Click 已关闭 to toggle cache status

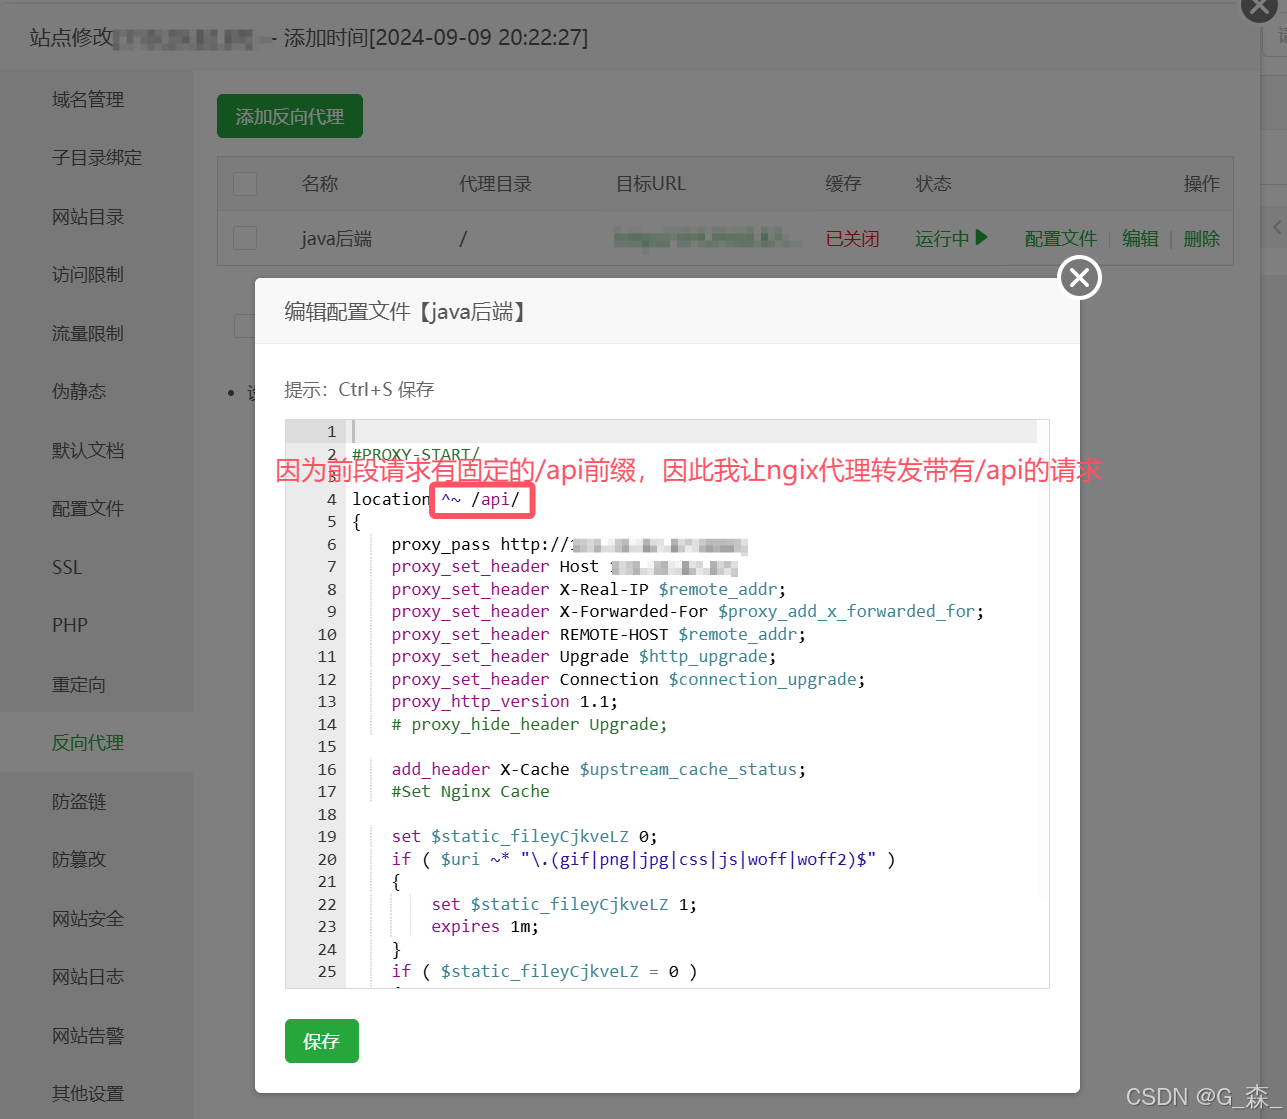click(x=852, y=238)
